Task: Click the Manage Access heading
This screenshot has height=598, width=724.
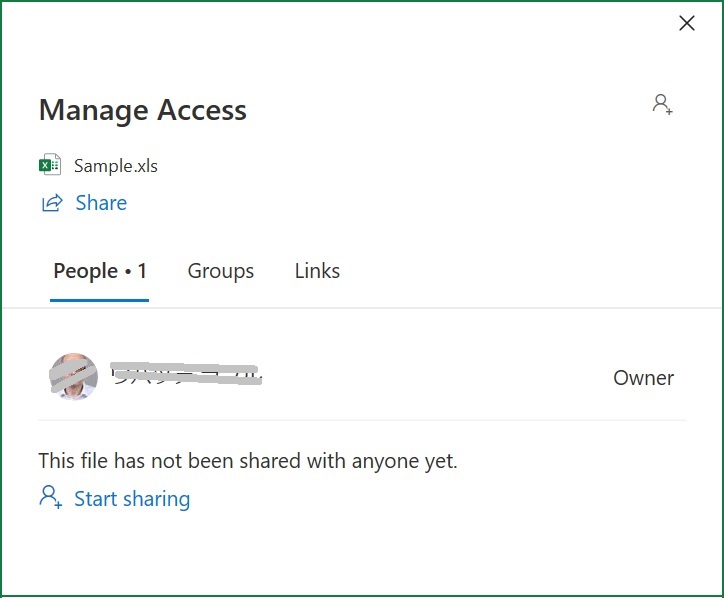Action: click(143, 110)
